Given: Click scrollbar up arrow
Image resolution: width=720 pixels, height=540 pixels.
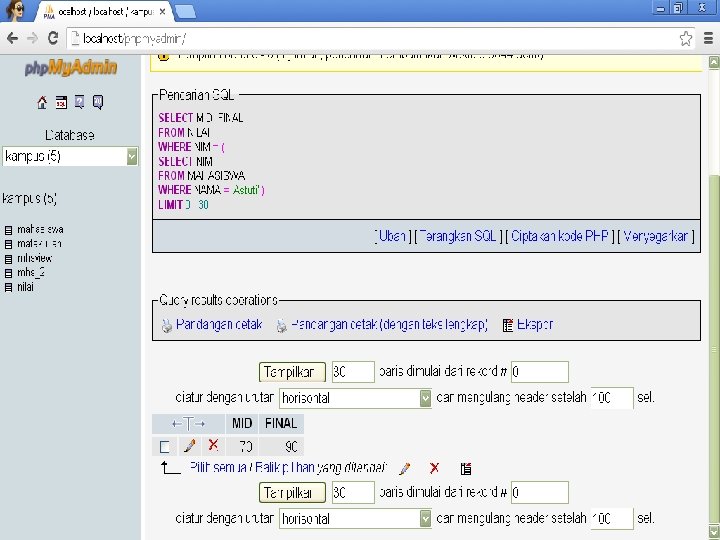Looking at the screenshot, I should pos(714,62).
